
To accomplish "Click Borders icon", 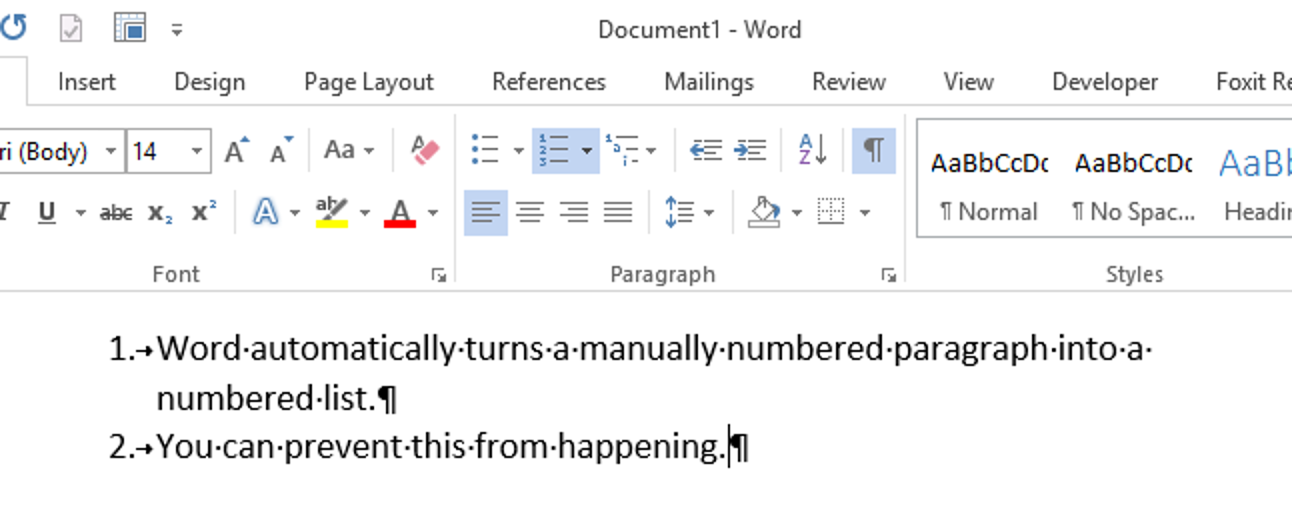I will (x=831, y=212).
